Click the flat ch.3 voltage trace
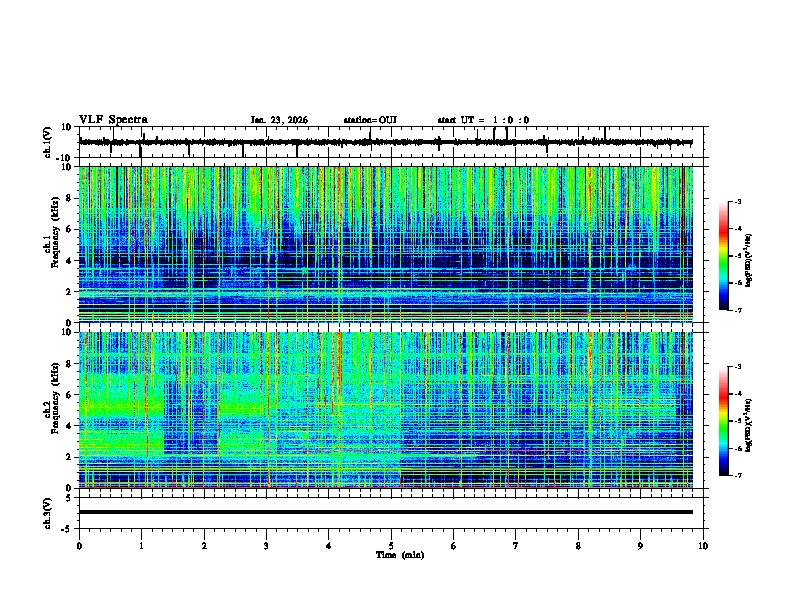The width and height of the screenshot is (792, 612). [x=386, y=512]
